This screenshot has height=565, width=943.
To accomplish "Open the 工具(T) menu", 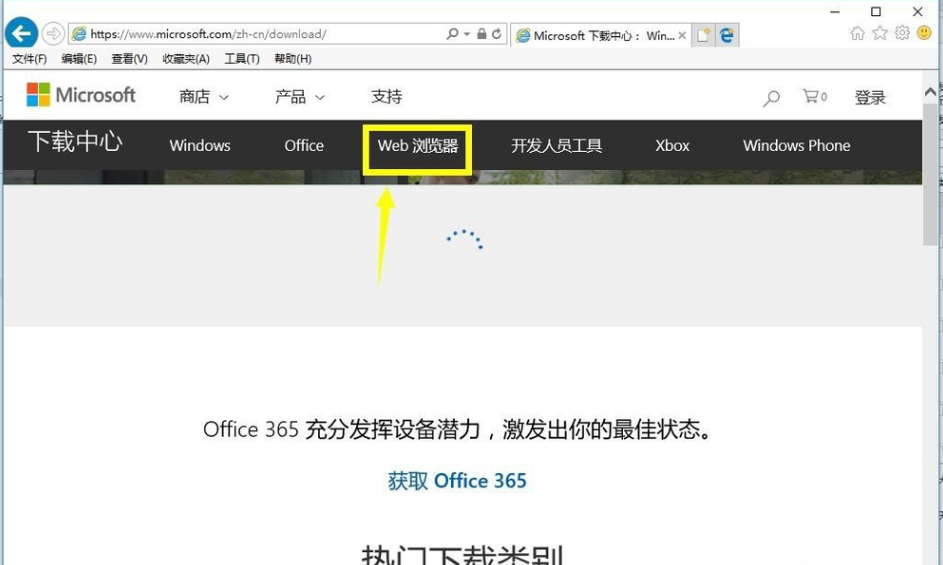I will coord(241,59).
